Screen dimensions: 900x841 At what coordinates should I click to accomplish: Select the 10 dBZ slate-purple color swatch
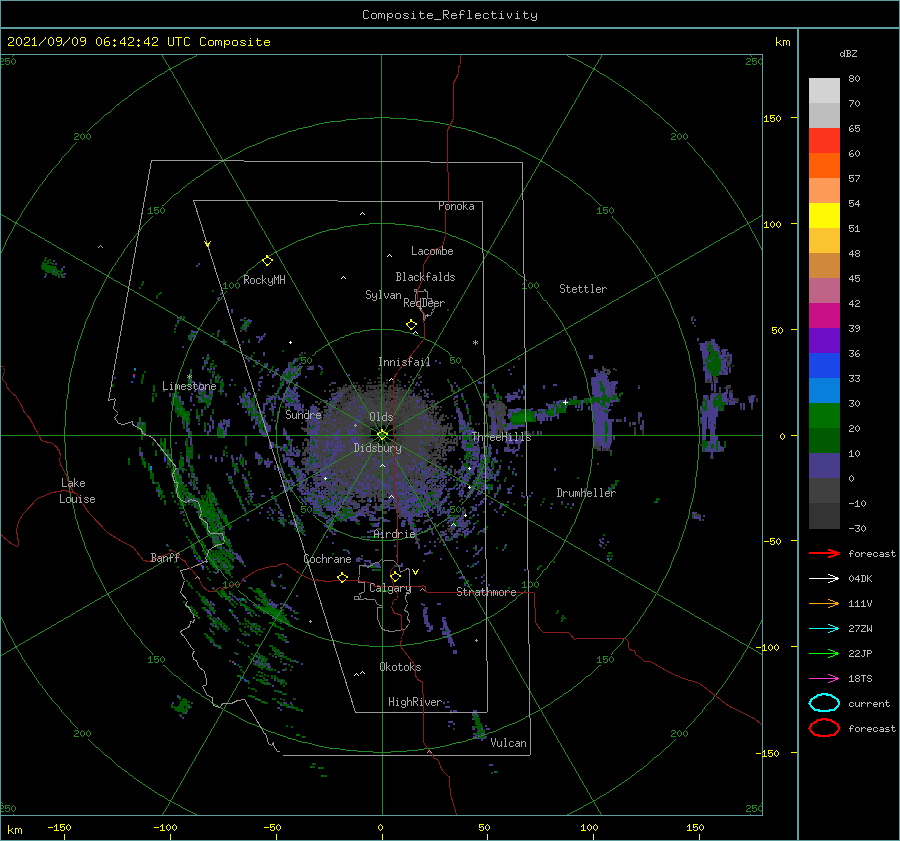pos(824,466)
